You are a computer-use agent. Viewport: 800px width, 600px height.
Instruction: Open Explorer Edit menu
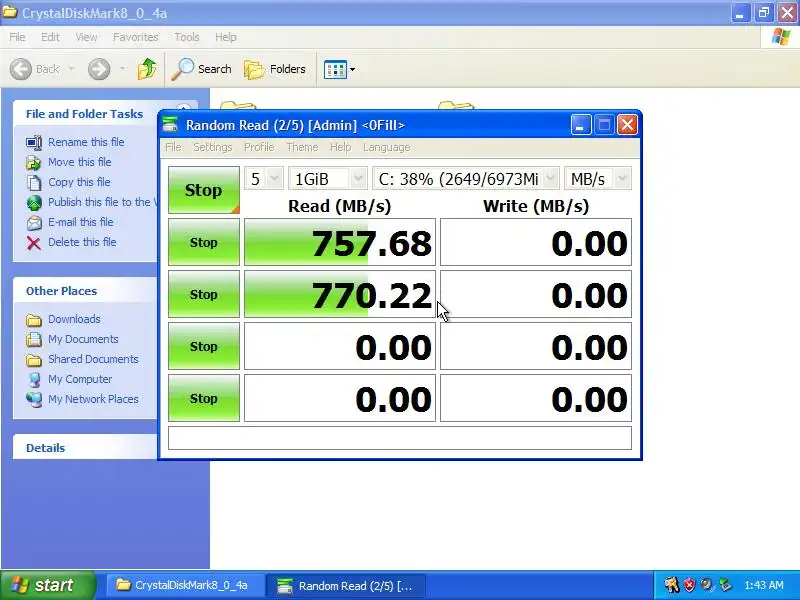(x=50, y=37)
